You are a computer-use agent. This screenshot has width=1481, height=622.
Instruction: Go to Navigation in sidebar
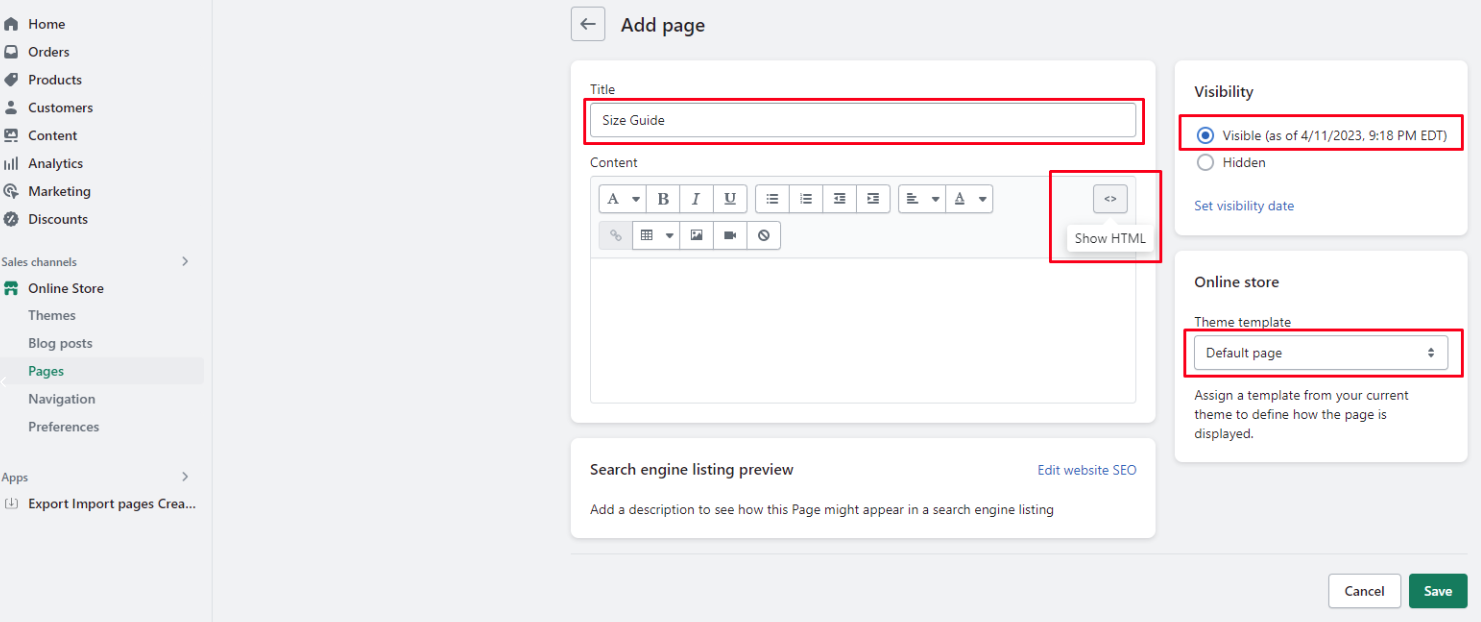click(x=62, y=399)
